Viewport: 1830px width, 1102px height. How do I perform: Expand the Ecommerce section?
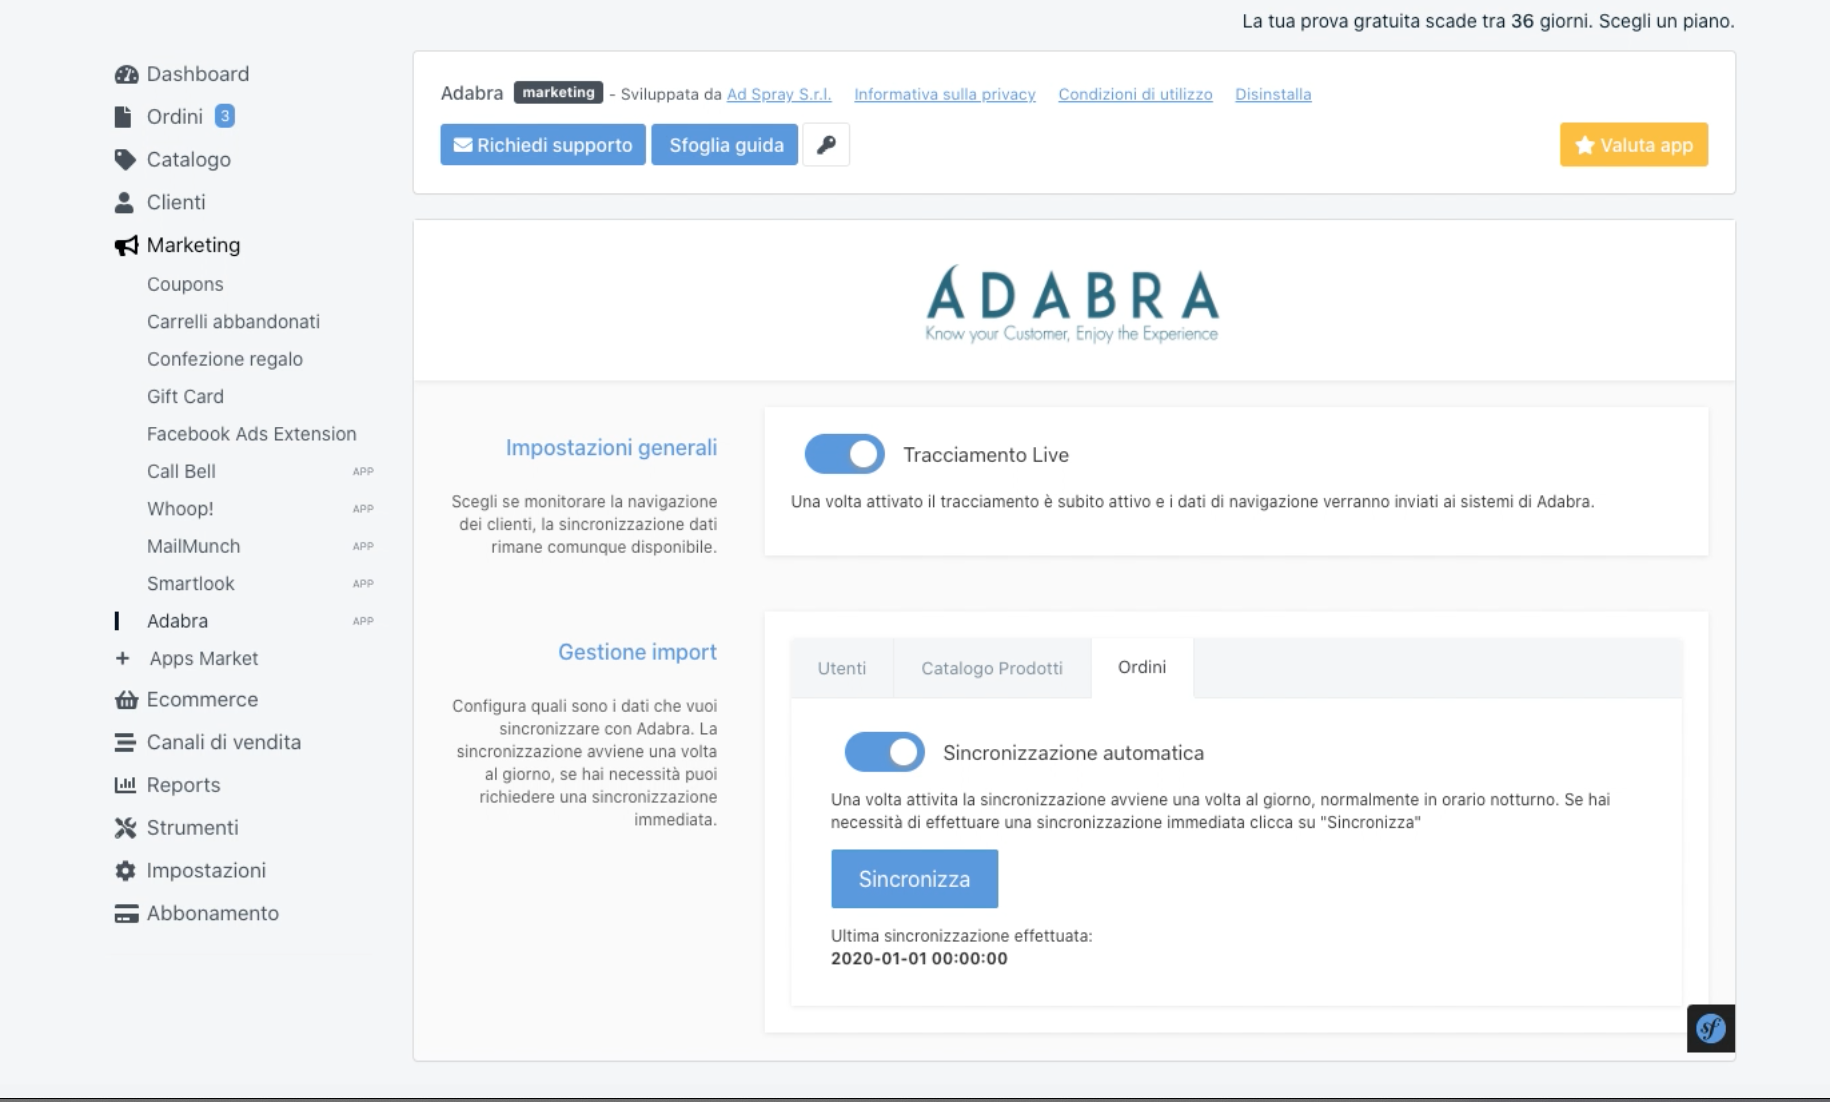coord(202,700)
